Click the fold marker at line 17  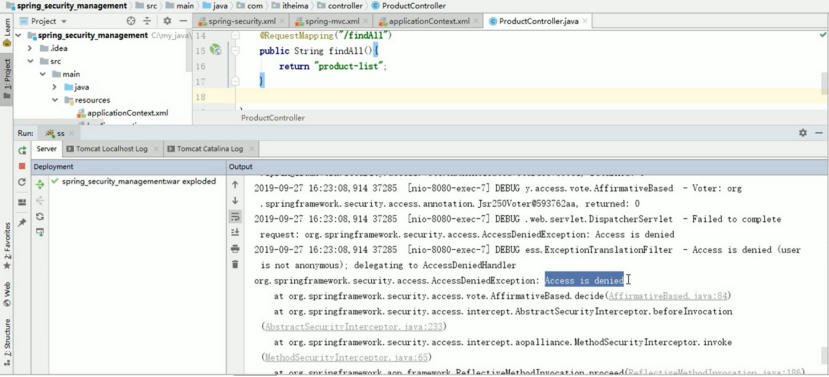[x=235, y=81]
